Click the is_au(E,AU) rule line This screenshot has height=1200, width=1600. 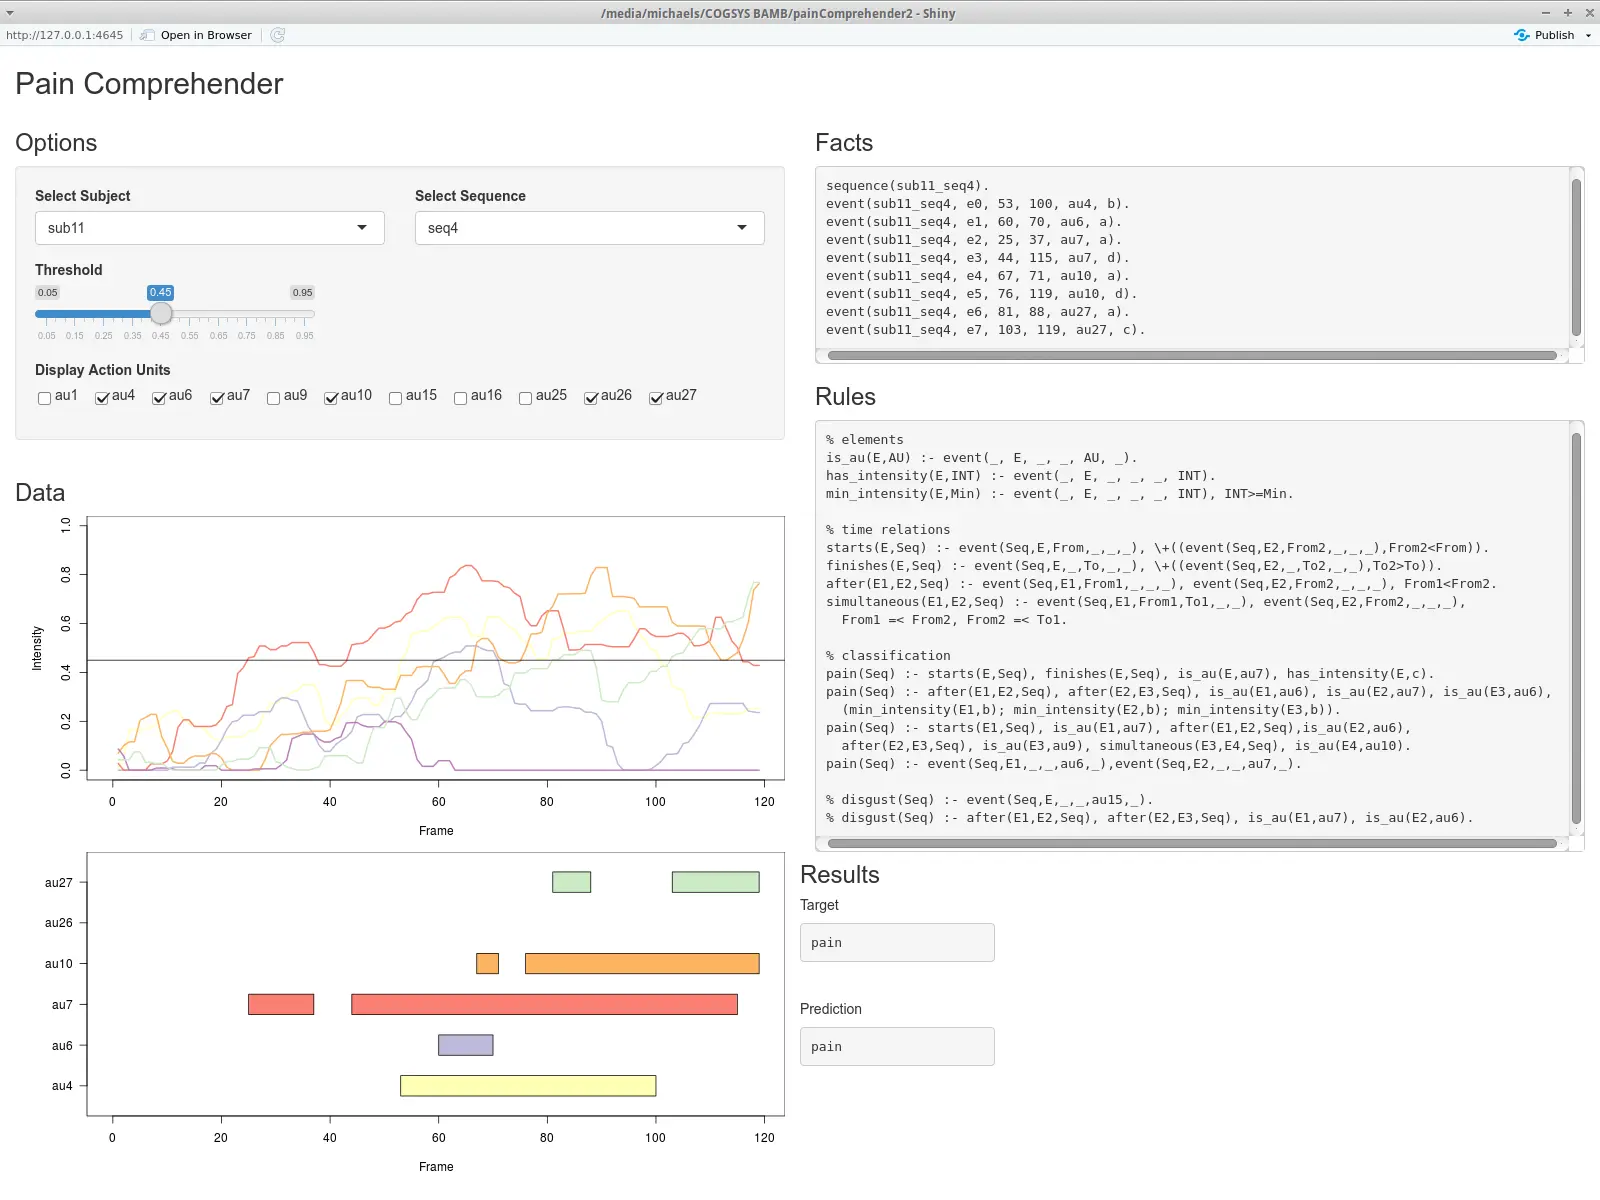tap(982, 458)
